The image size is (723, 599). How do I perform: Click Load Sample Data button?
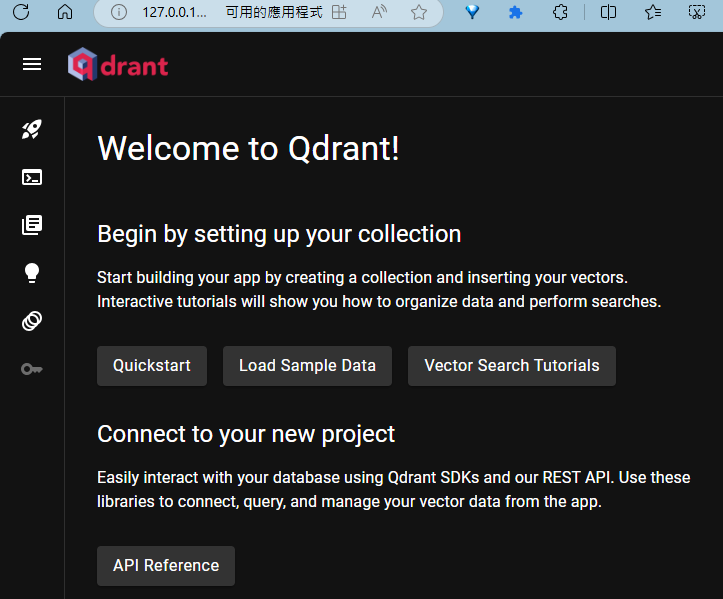307,366
